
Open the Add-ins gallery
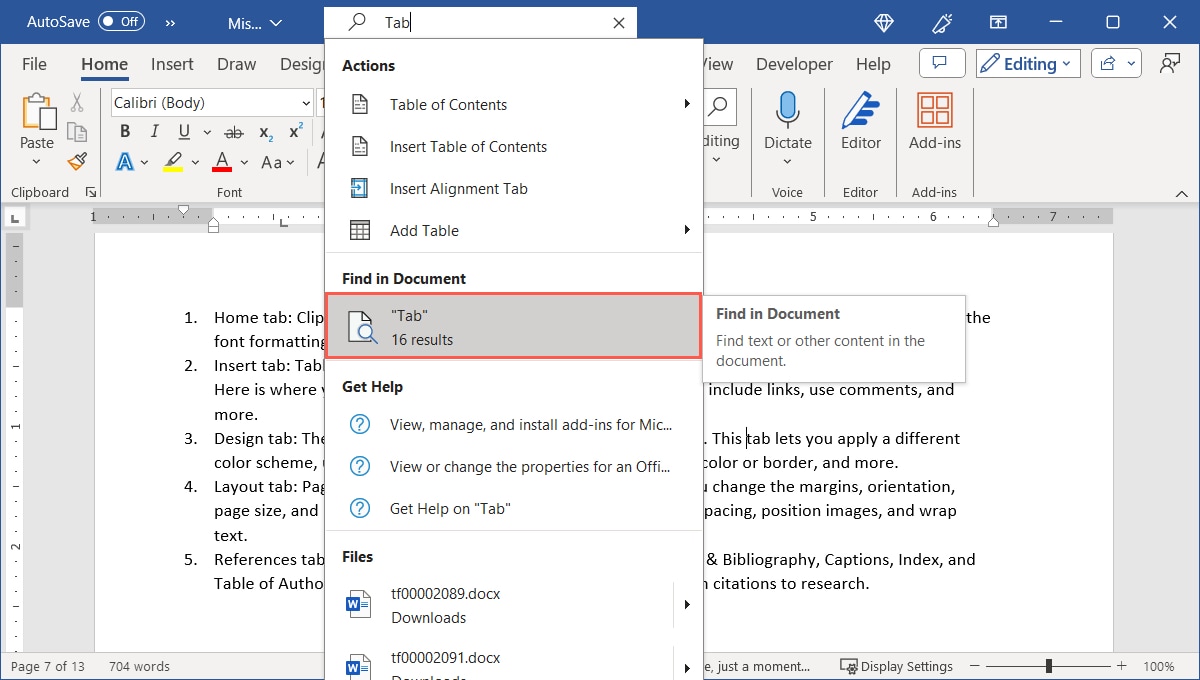(934, 121)
